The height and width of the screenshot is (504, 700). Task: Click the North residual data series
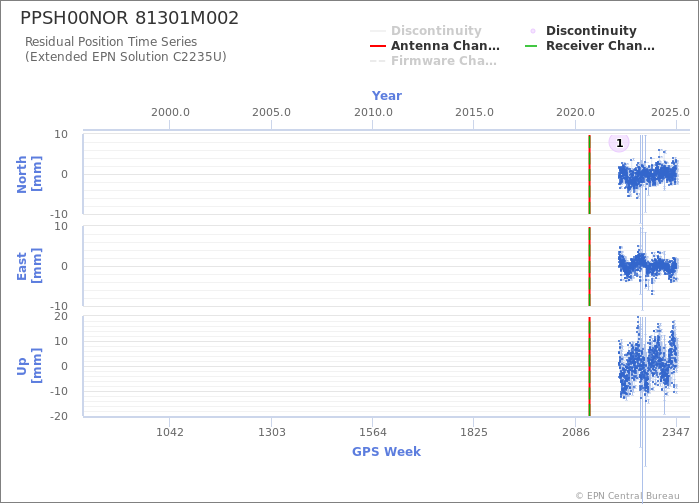(648, 175)
